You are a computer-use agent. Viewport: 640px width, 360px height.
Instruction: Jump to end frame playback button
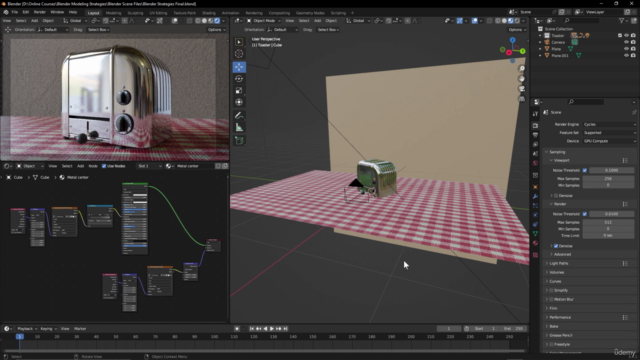click(285, 329)
